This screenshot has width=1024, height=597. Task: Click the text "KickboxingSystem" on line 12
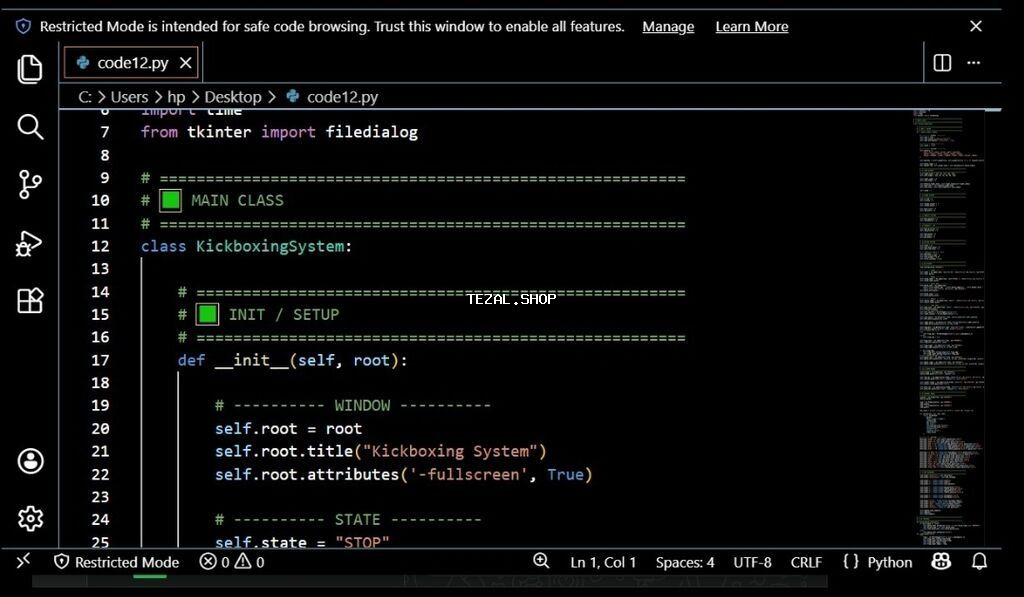[x=270, y=246]
